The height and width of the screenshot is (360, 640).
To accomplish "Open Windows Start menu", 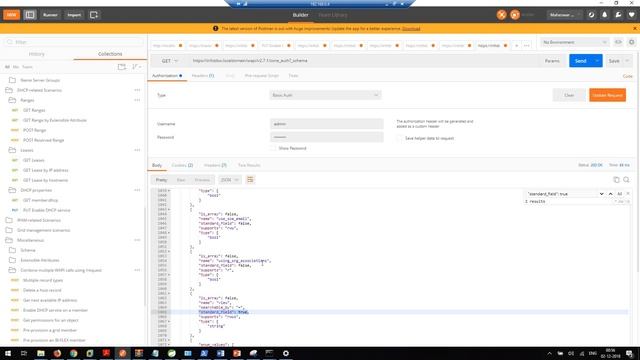I will (8, 353).
